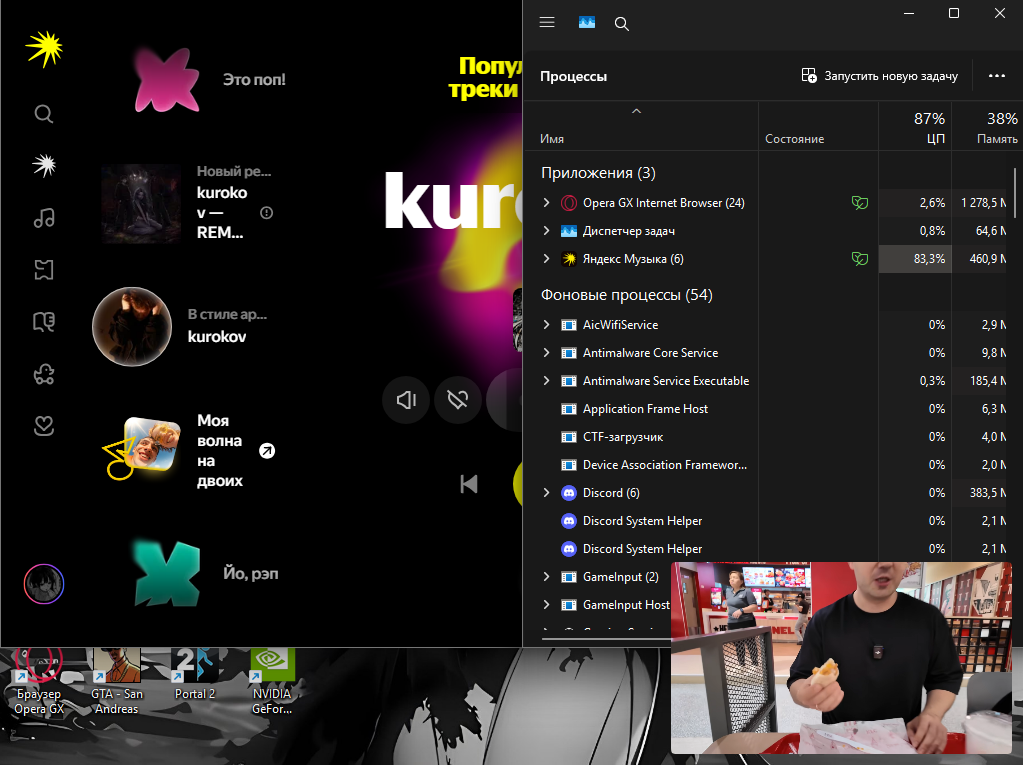Click the previous track button
The image size is (1023, 765).
(x=469, y=484)
